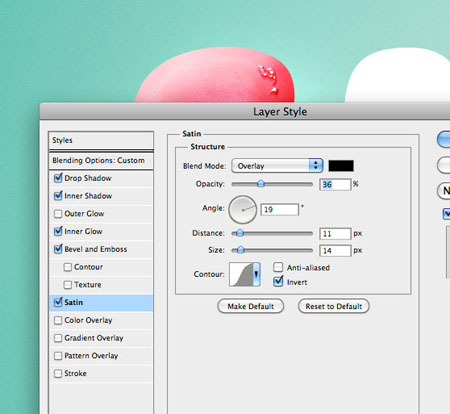
Task: Disable the Drop Shadow checkbox
Action: click(58, 178)
